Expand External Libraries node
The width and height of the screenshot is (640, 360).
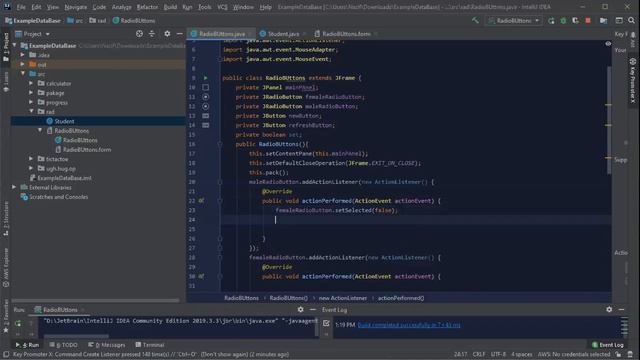(15, 187)
